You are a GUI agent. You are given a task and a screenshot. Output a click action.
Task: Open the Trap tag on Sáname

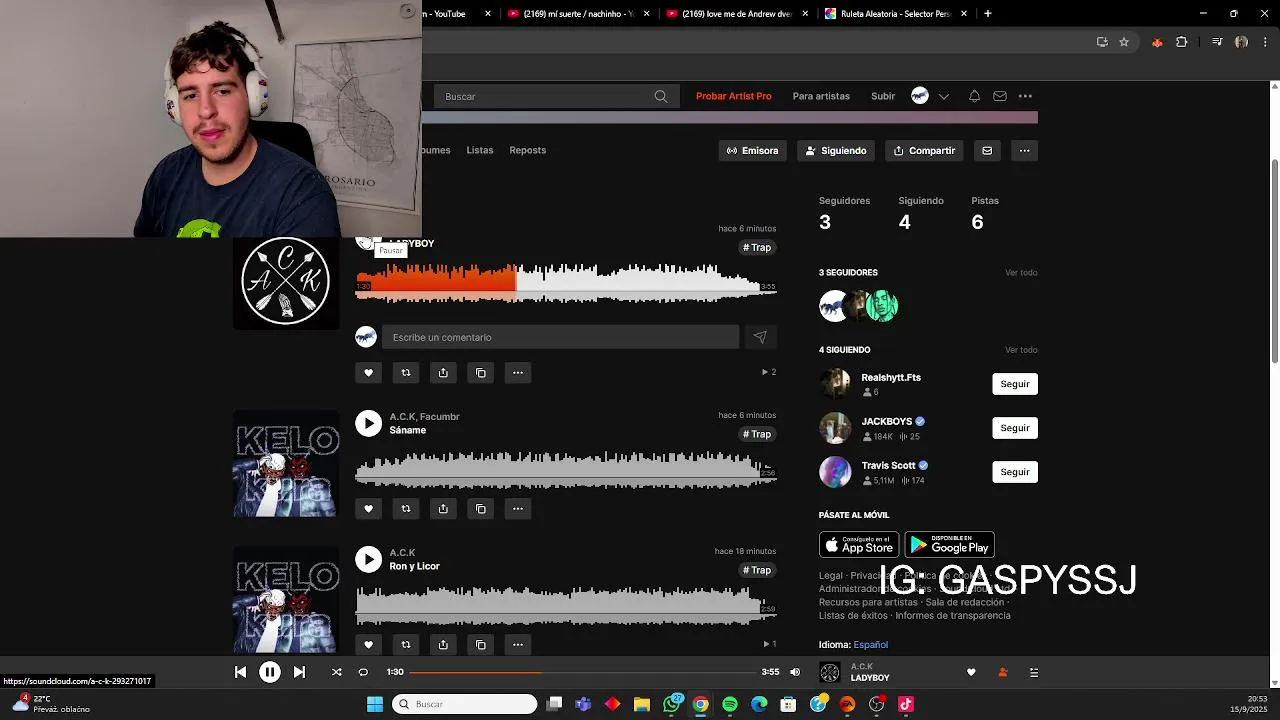tap(757, 434)
